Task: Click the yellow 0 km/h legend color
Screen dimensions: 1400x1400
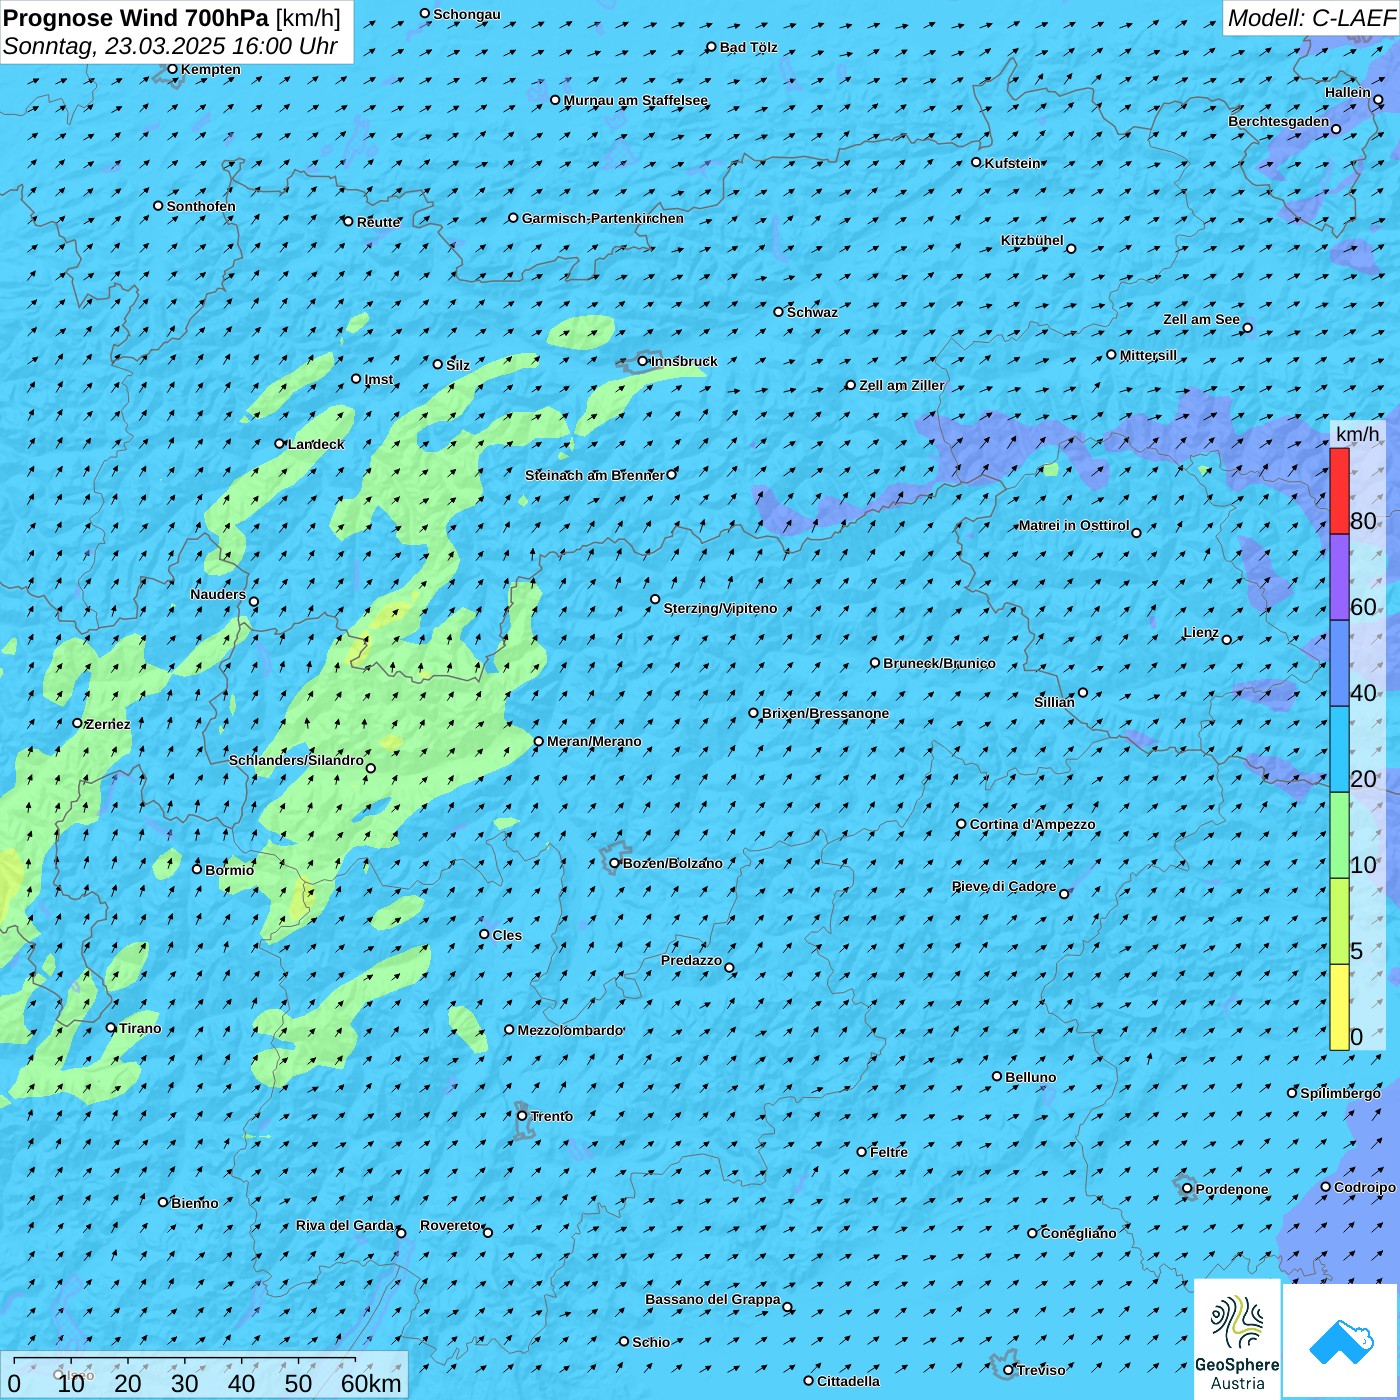Action: pyautogui.click(x=1339, y=1007)
